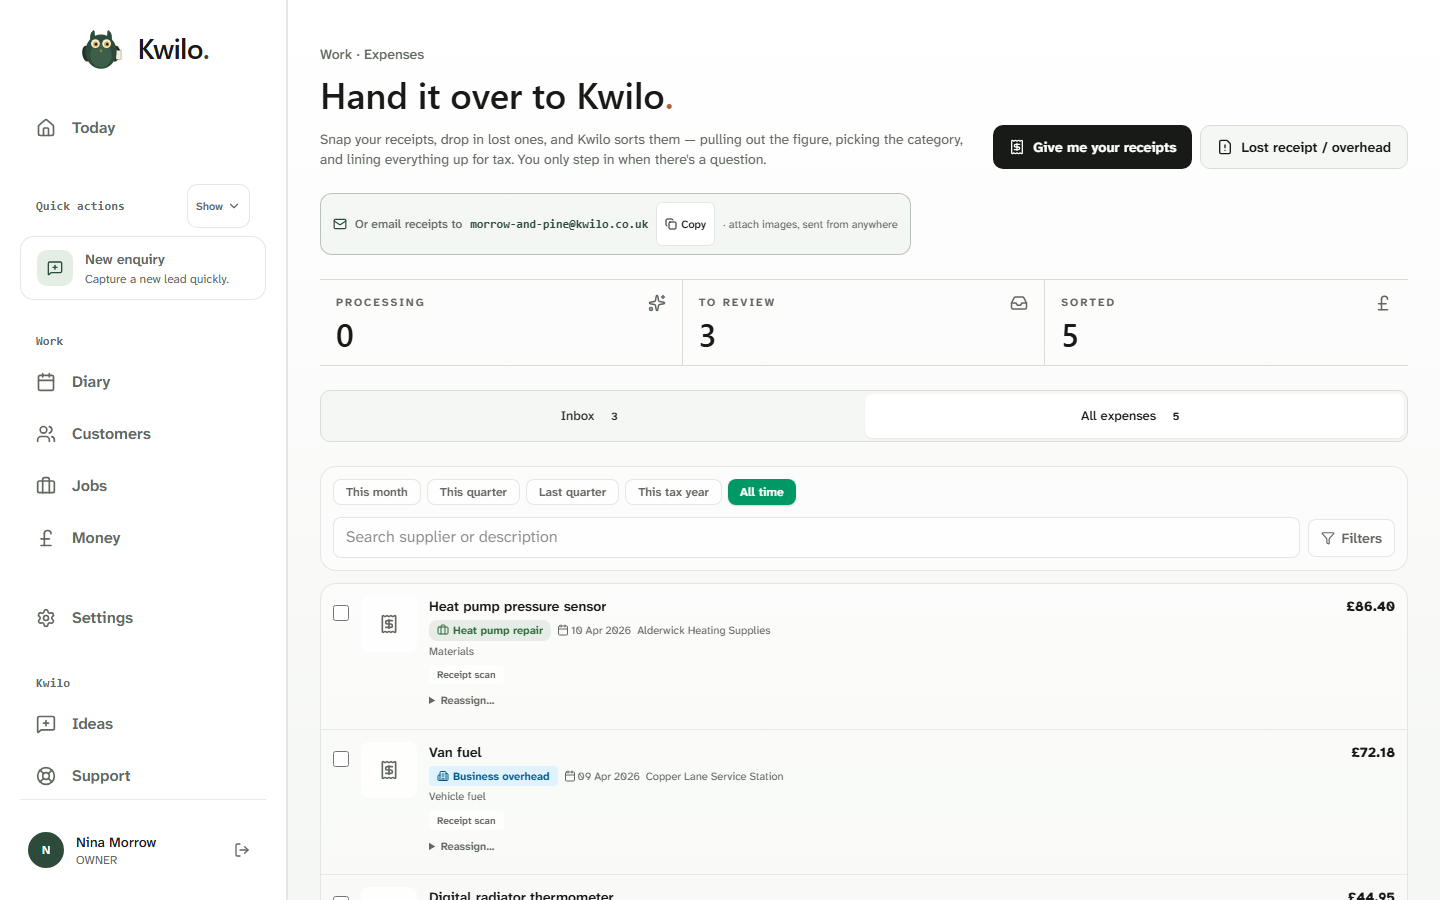The height and width of the screenshot is (900, 1440).
Task: Filter by This quarter
Action: [473, 492]
